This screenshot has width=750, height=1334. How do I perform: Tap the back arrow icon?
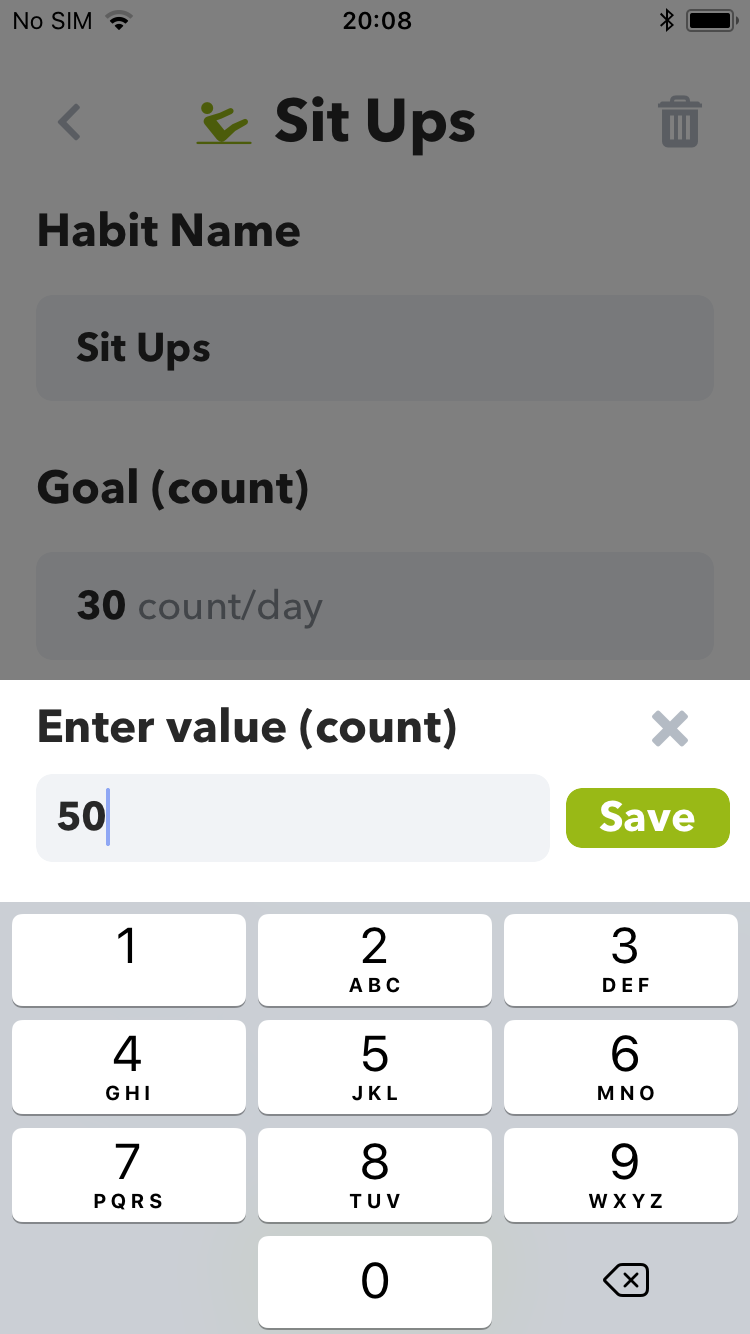coord(69,123)
